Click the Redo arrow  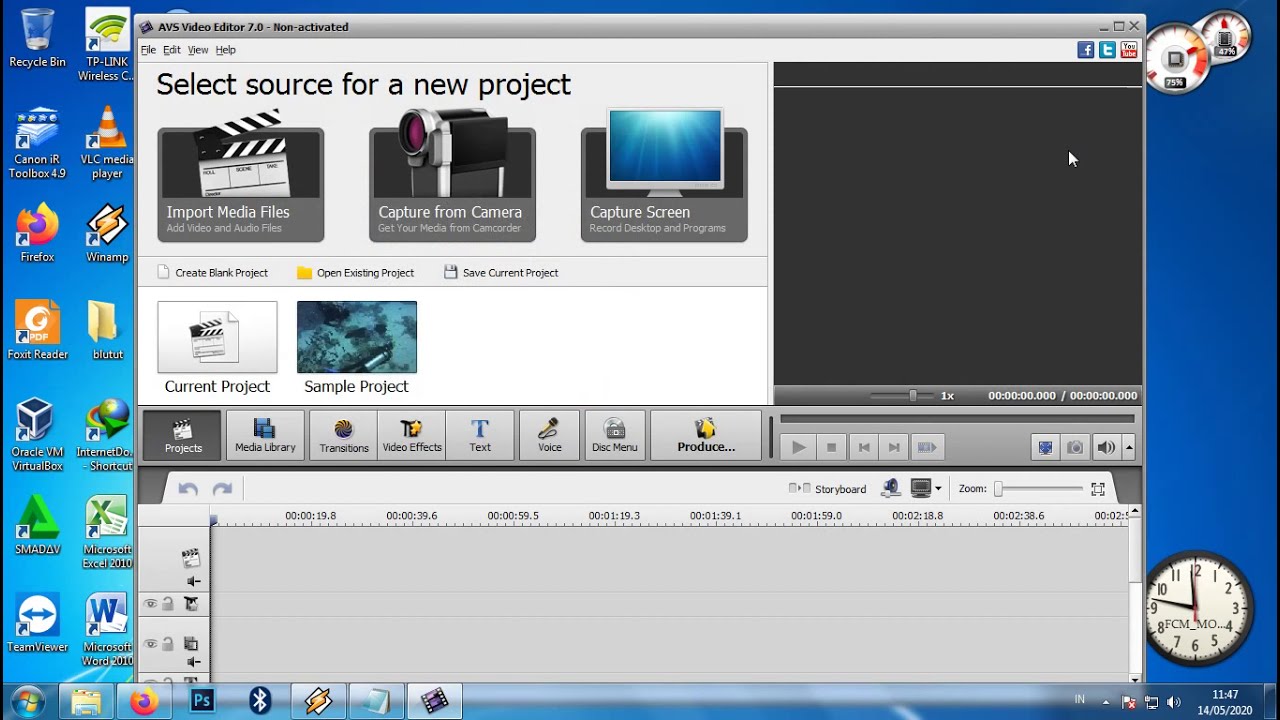click(x=222, y=488)
